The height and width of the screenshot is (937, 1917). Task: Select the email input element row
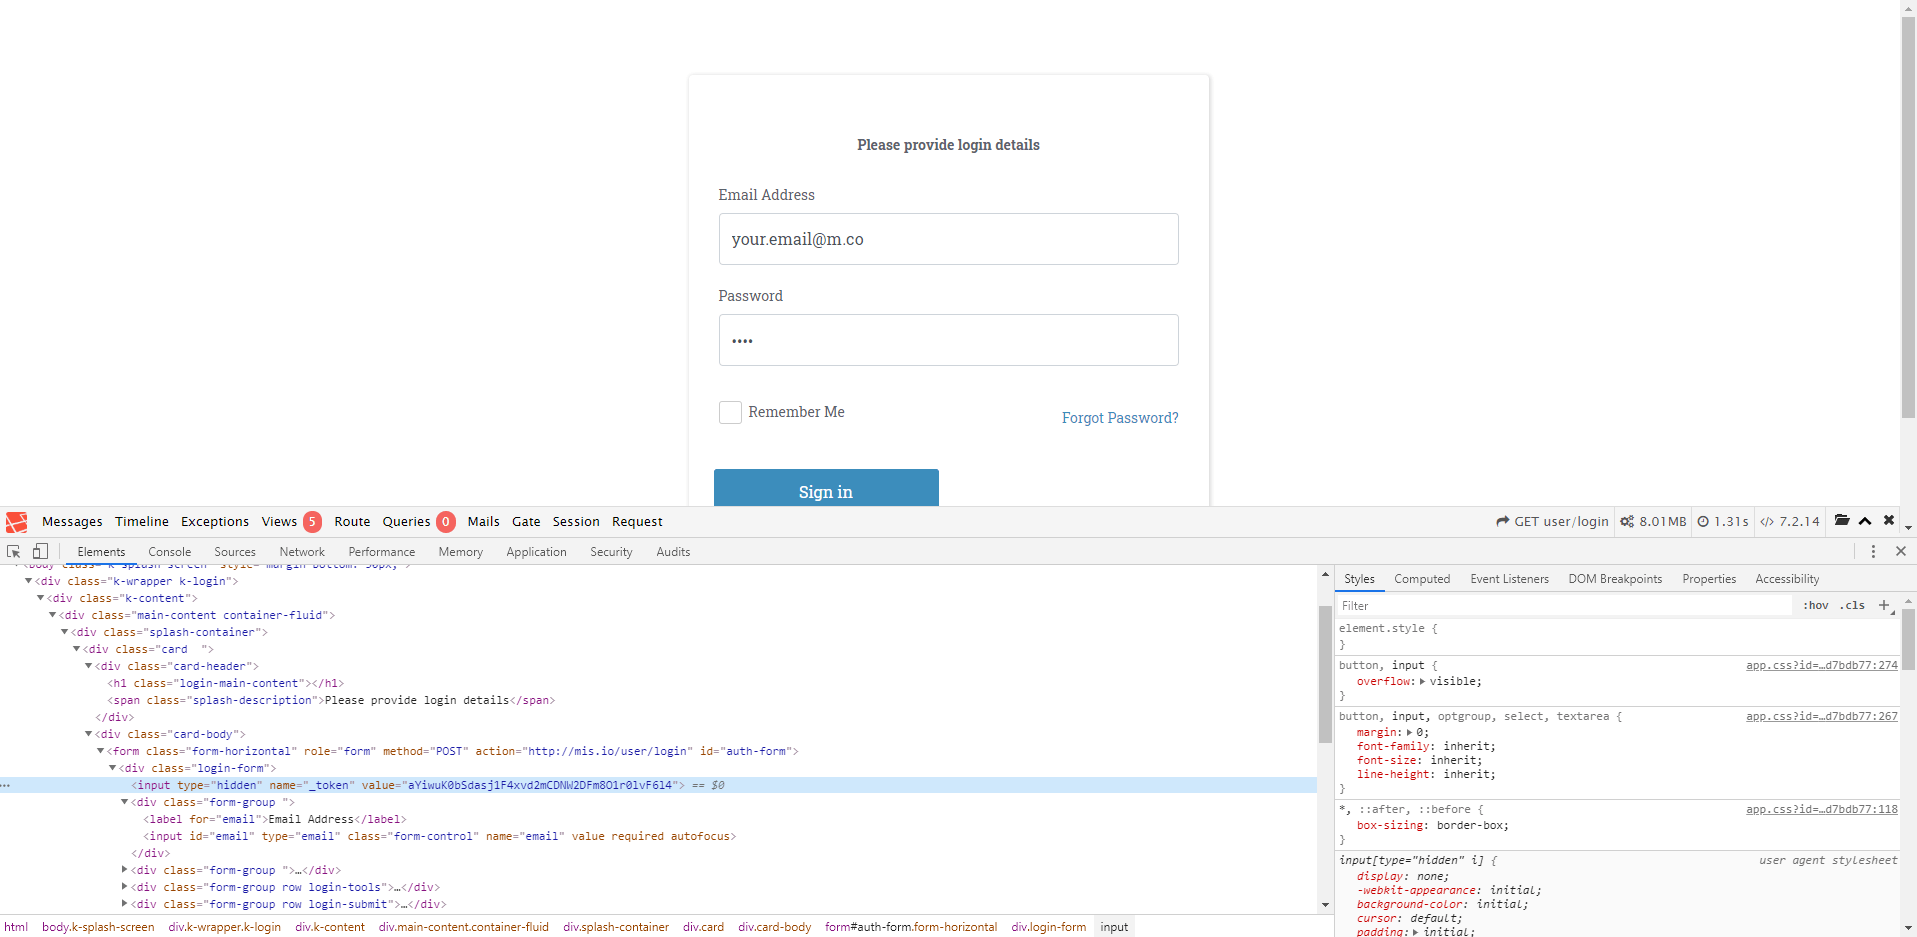(x=658, y=836)
